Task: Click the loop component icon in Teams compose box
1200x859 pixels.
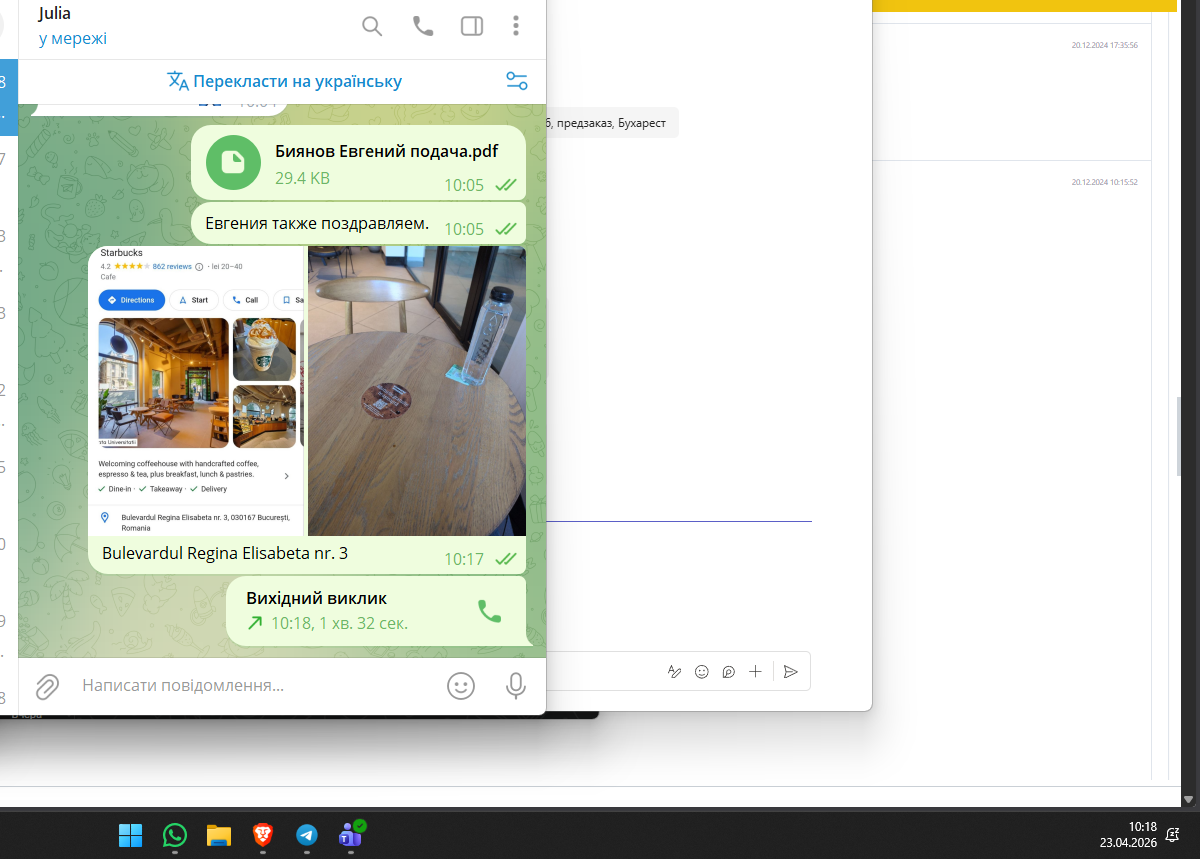Action: coord(728,672)
